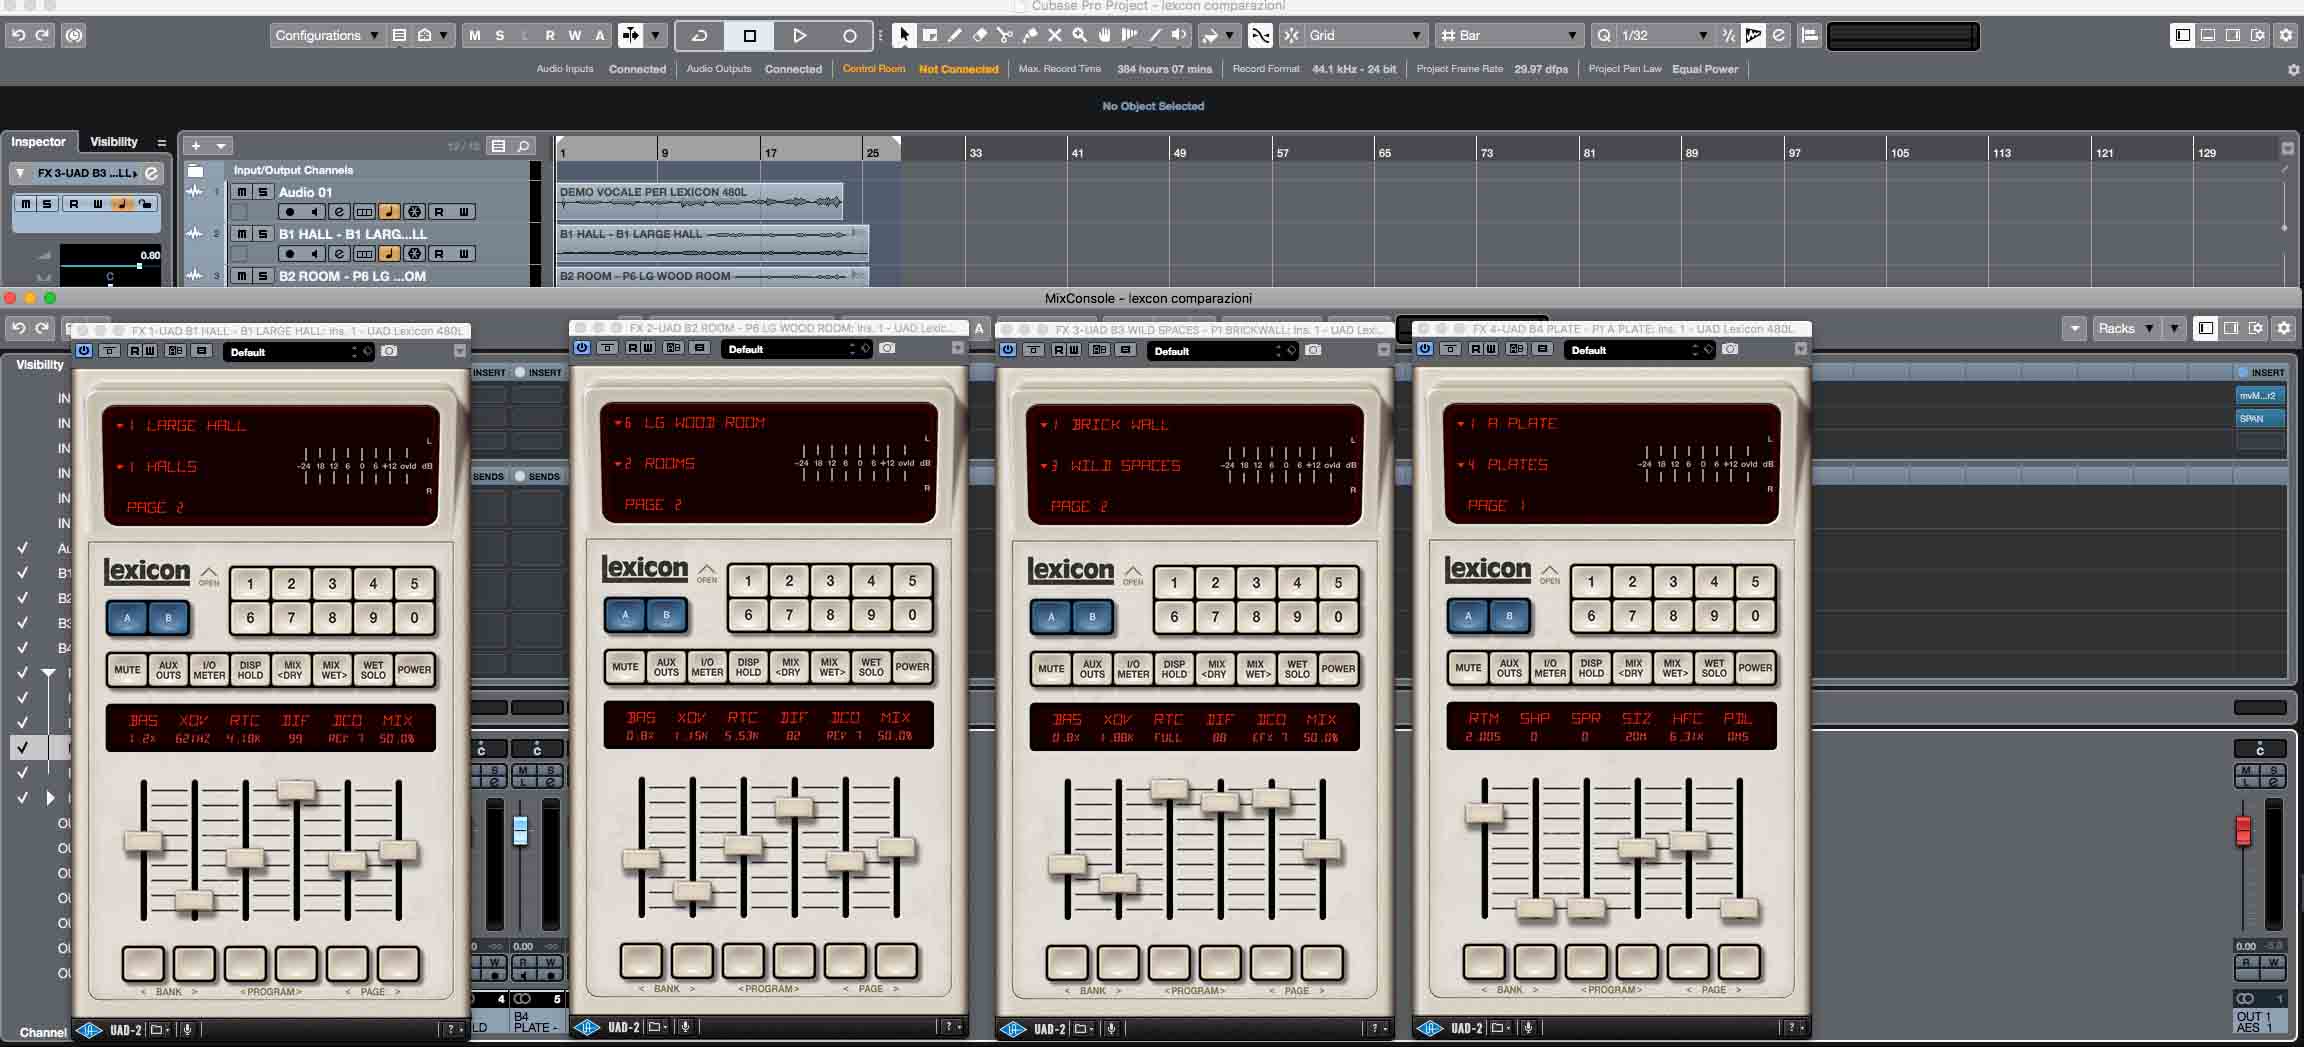Open the Configurations dropdown
Viewport: 2304px width, 1047px height.
point(326,36)
